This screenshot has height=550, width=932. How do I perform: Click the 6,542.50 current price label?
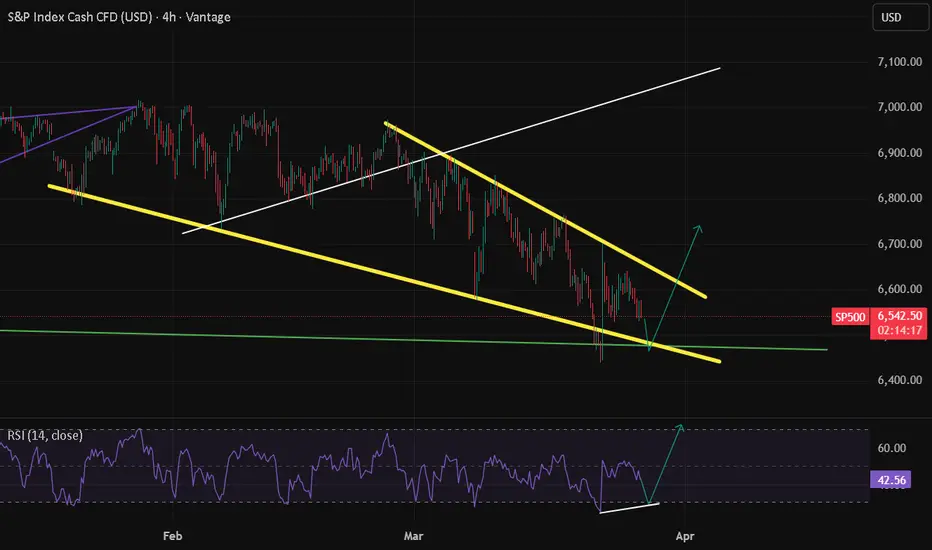coord(900,316)
